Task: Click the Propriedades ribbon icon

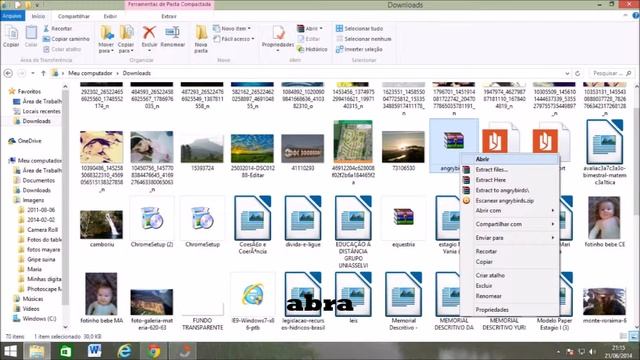Action: click(x=278, y=38)
